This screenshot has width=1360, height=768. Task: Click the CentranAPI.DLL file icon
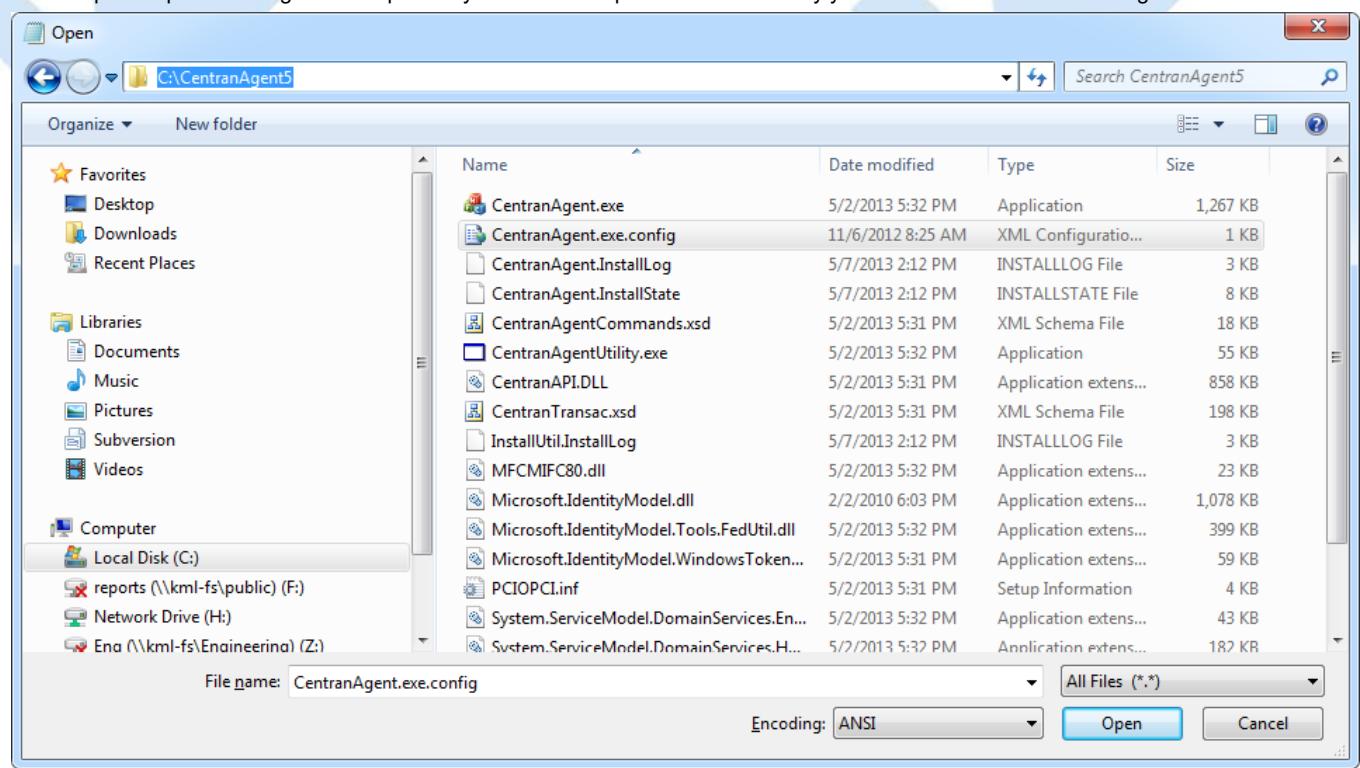click(474, 381)
